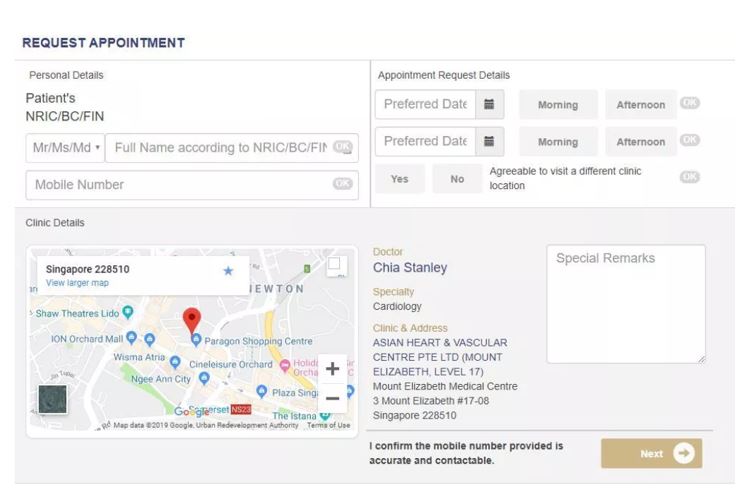The width and height of the screenshot is (743, 492).
Task: Click the Next button
Action: point(651,453)
